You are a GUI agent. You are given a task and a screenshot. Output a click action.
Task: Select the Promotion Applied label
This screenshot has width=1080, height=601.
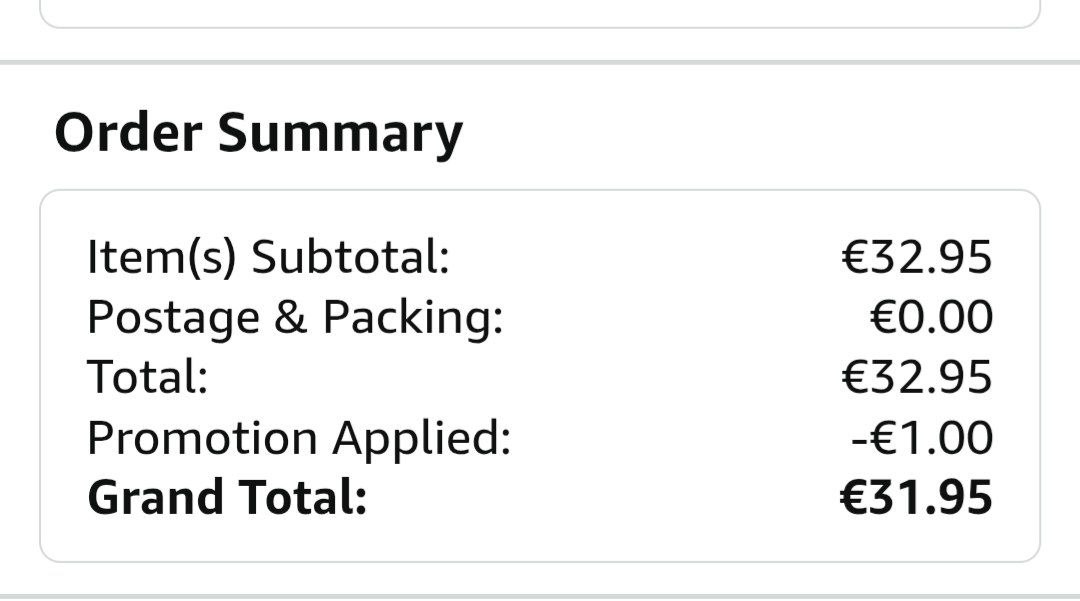(x=299, y=439)
